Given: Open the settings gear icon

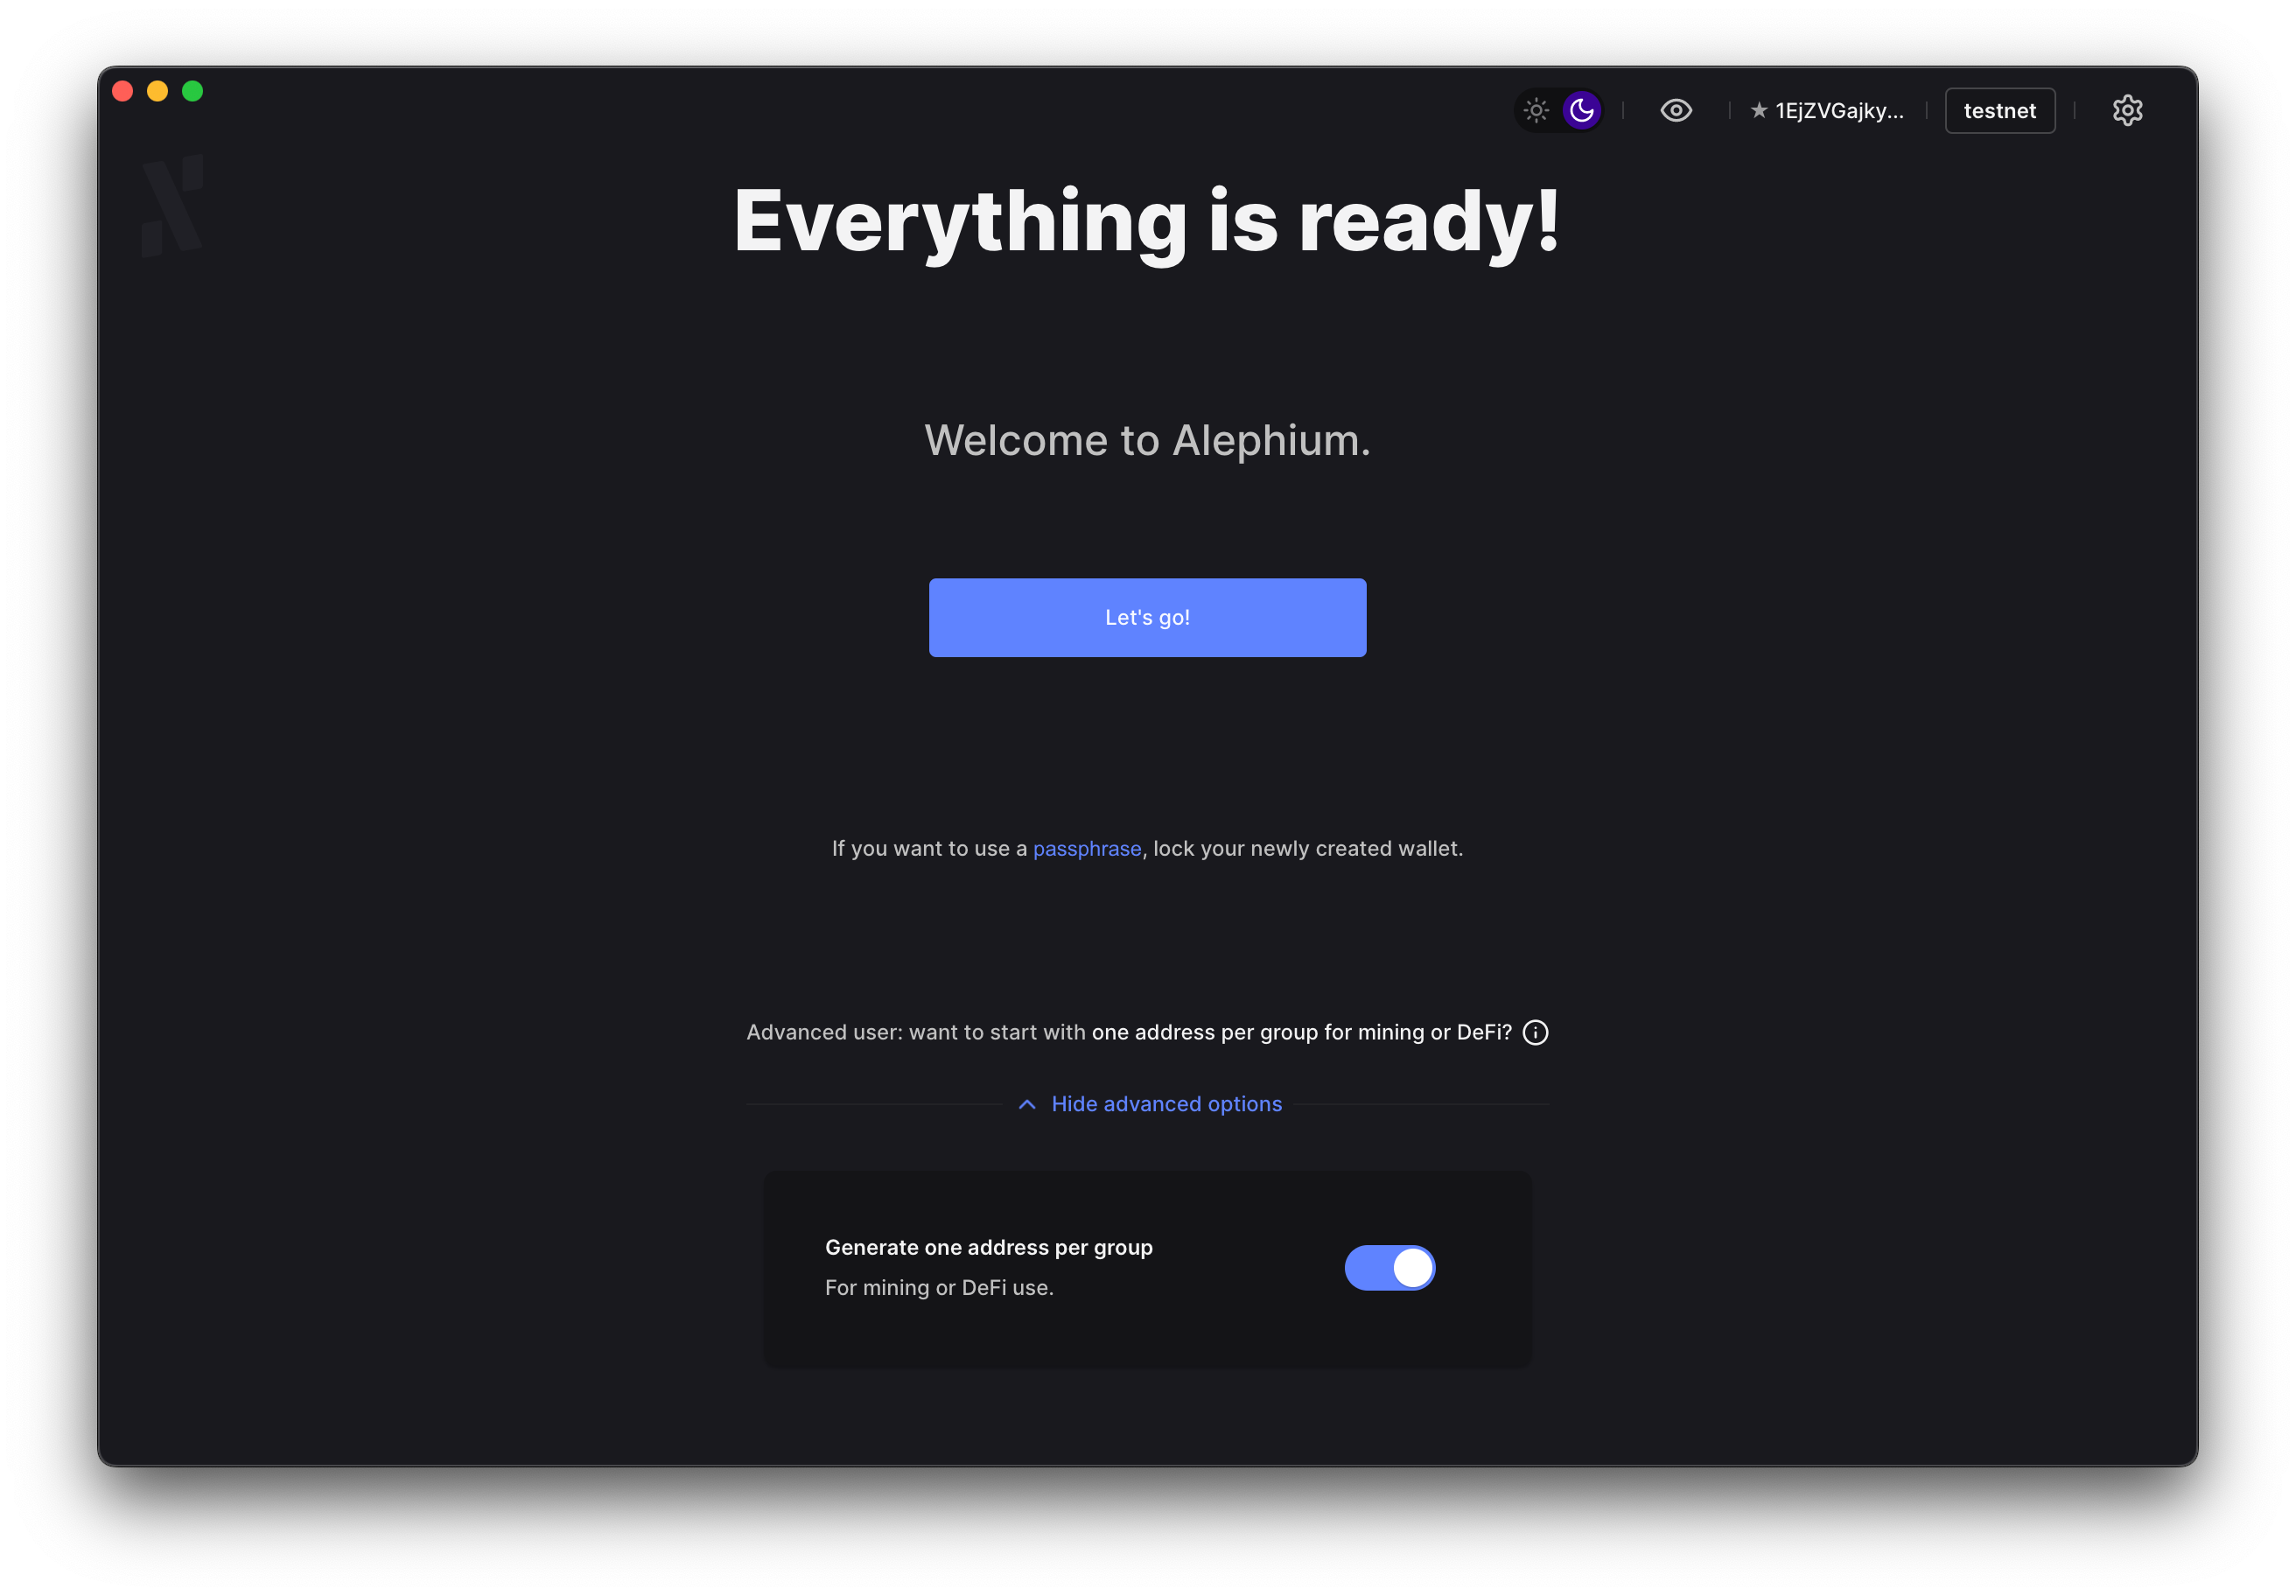Looking at the screenshot, I should point(2129,110).
